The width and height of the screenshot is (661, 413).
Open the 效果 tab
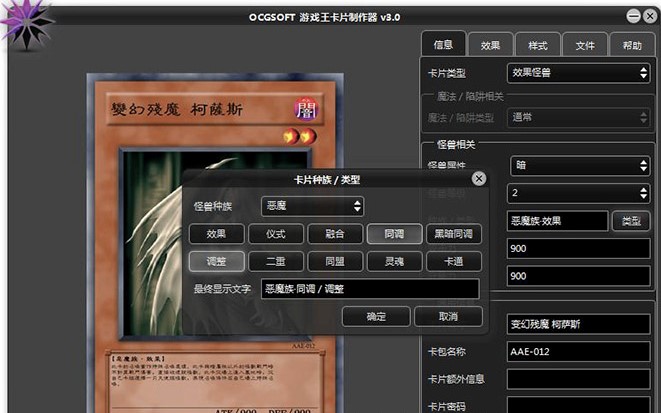[490, 45]
